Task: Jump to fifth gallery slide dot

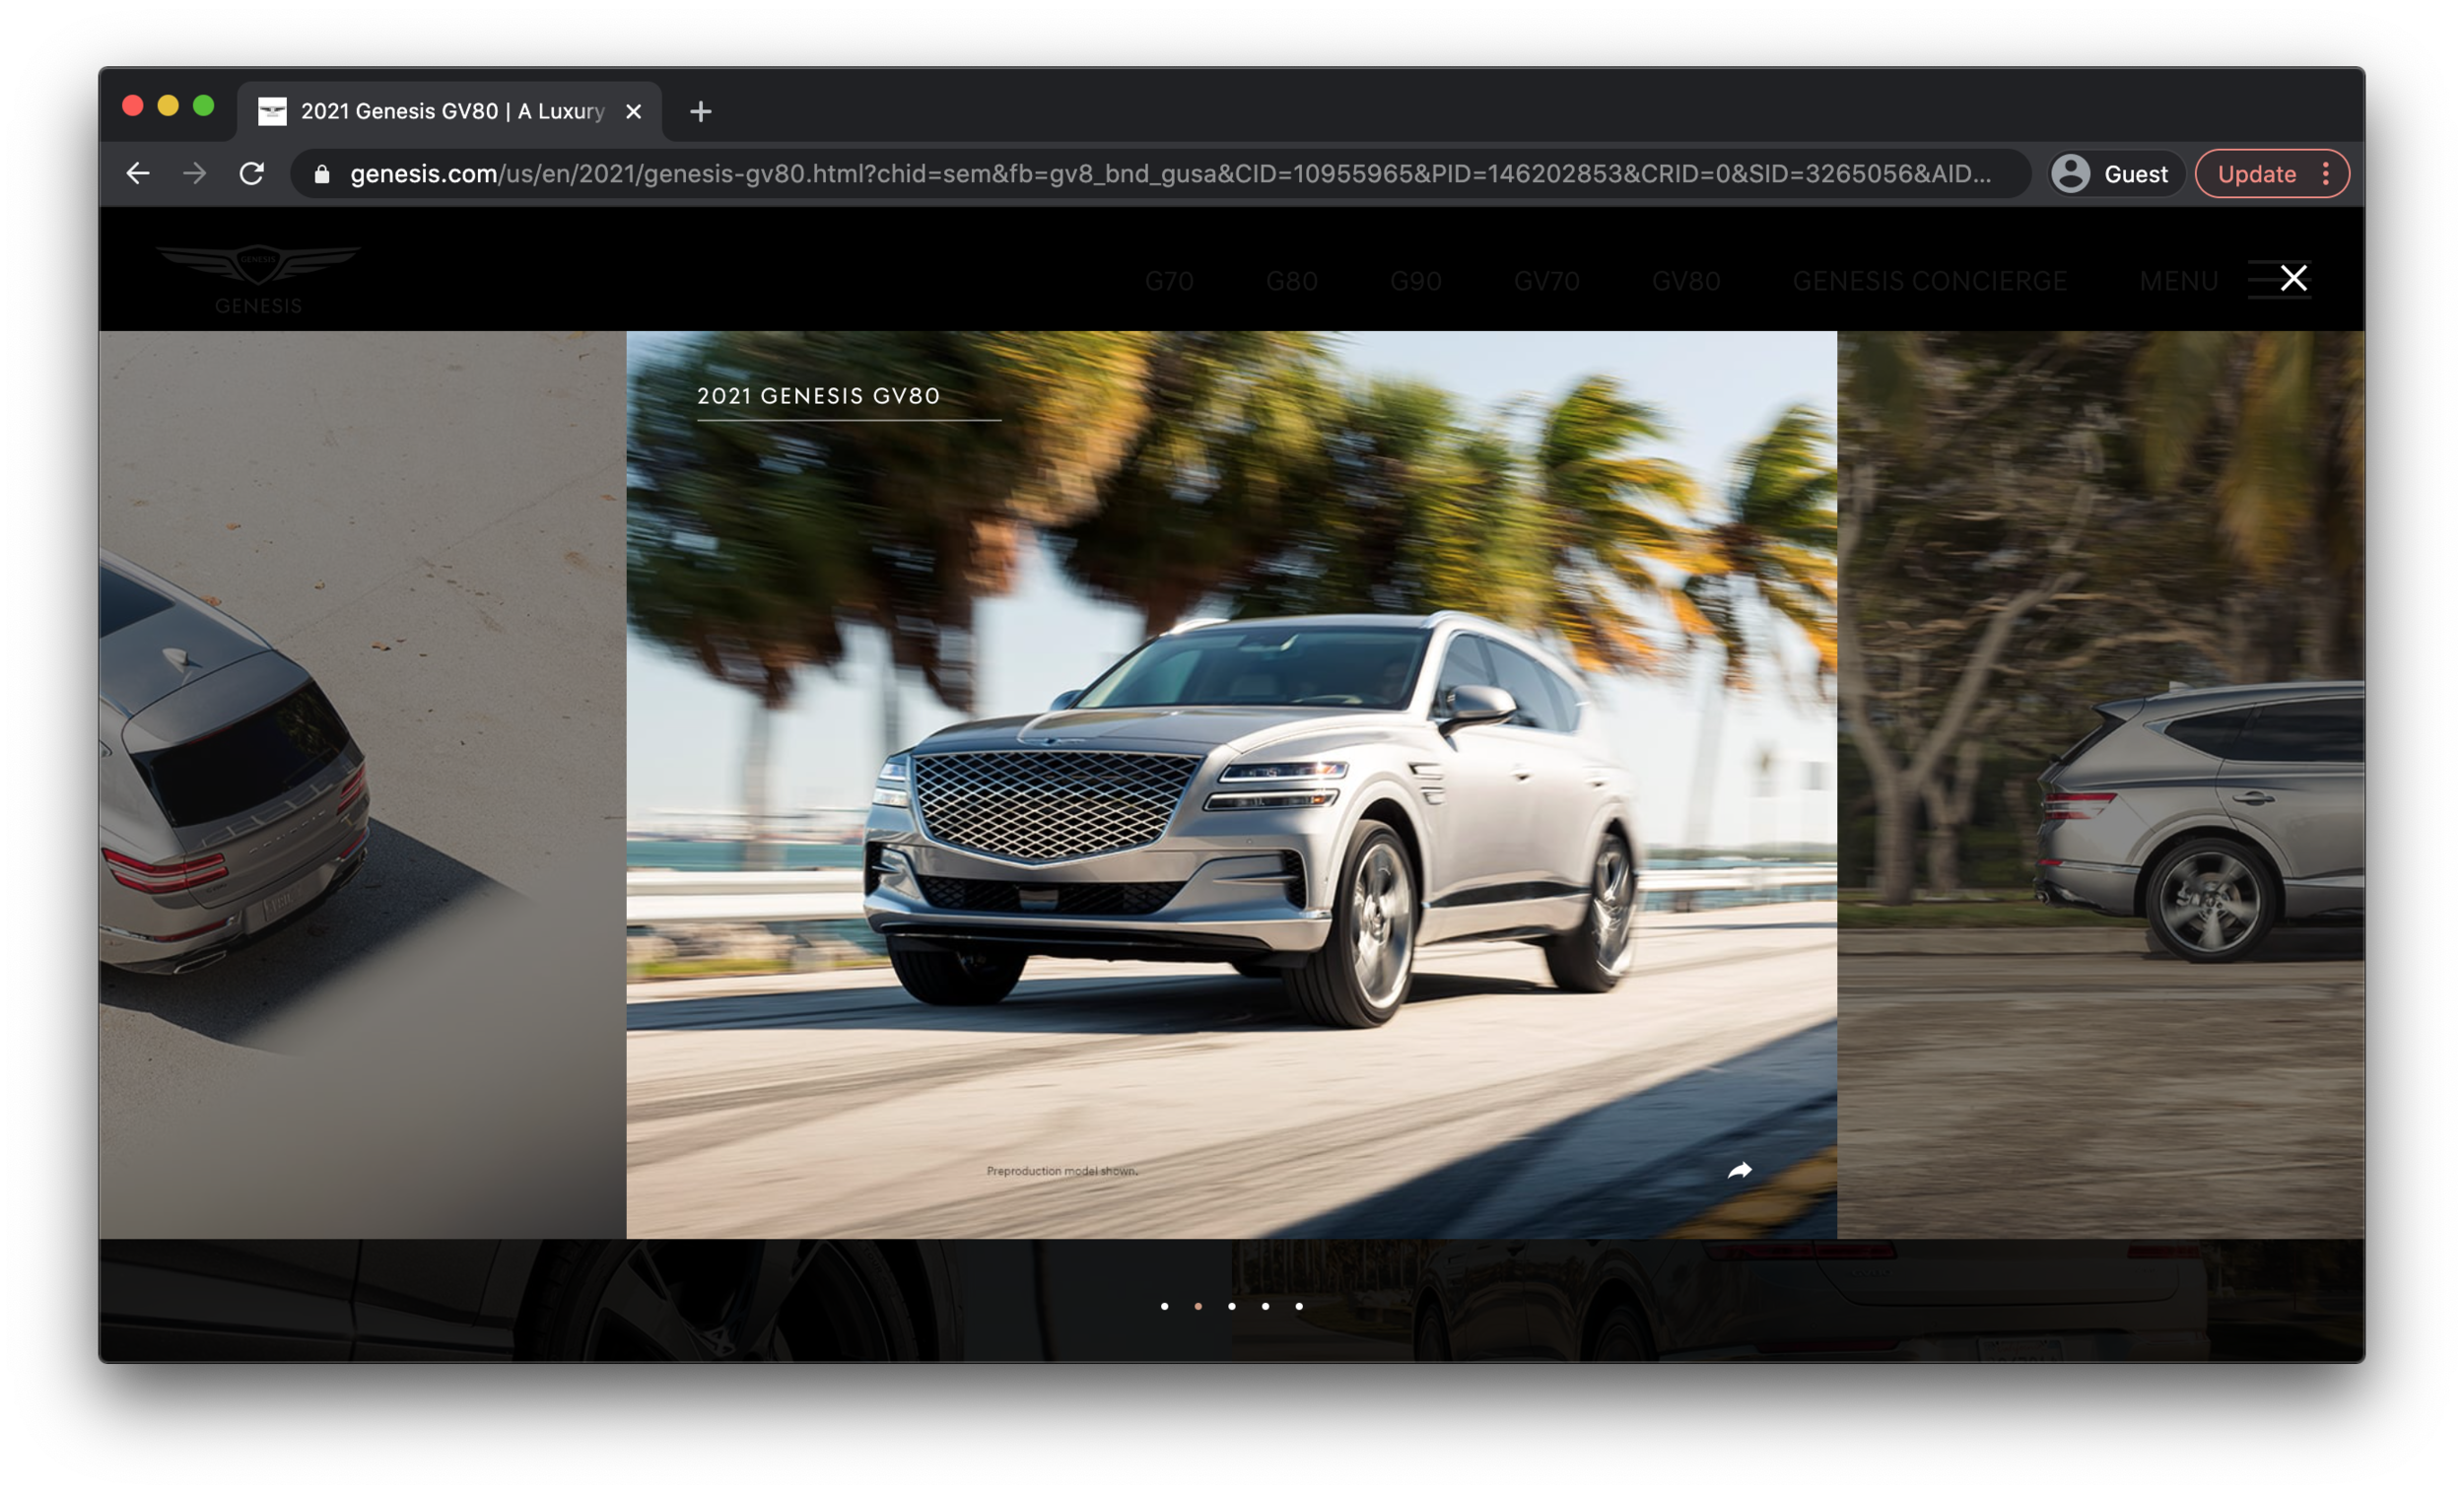Action: pyautogui.click(x=1299, y=1306)
